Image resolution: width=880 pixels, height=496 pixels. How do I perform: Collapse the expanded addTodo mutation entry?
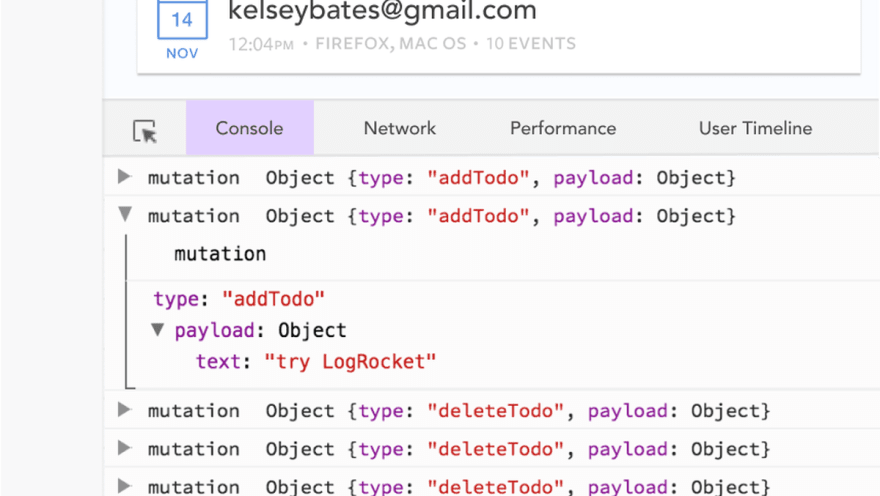tap(125, 214)
